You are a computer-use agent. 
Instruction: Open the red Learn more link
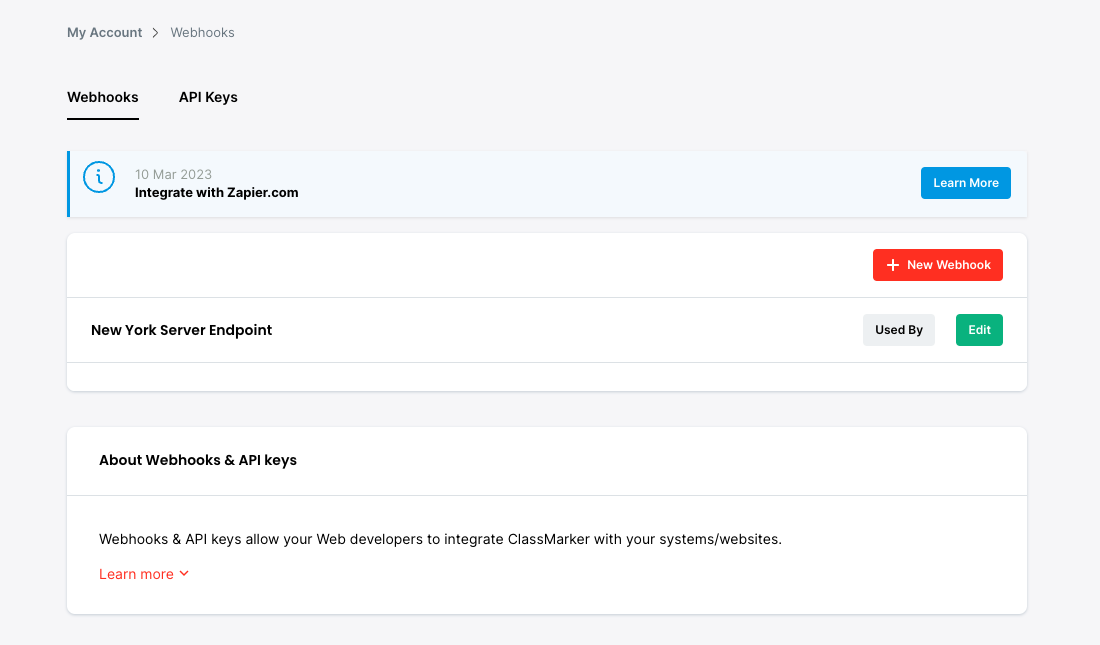click(136, 574)
